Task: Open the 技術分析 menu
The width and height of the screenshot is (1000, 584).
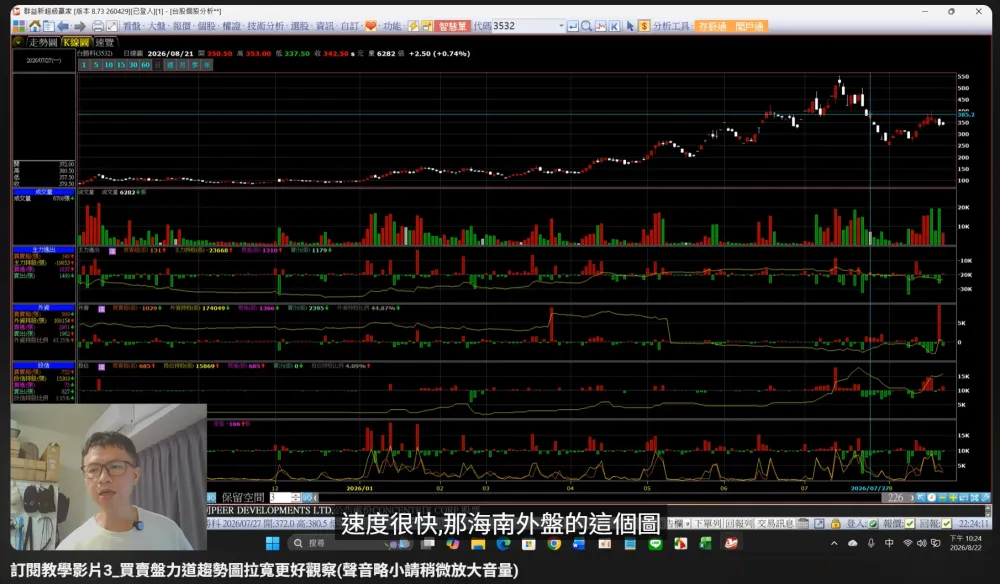Action: pyautogui.click(x=265, y=26)
